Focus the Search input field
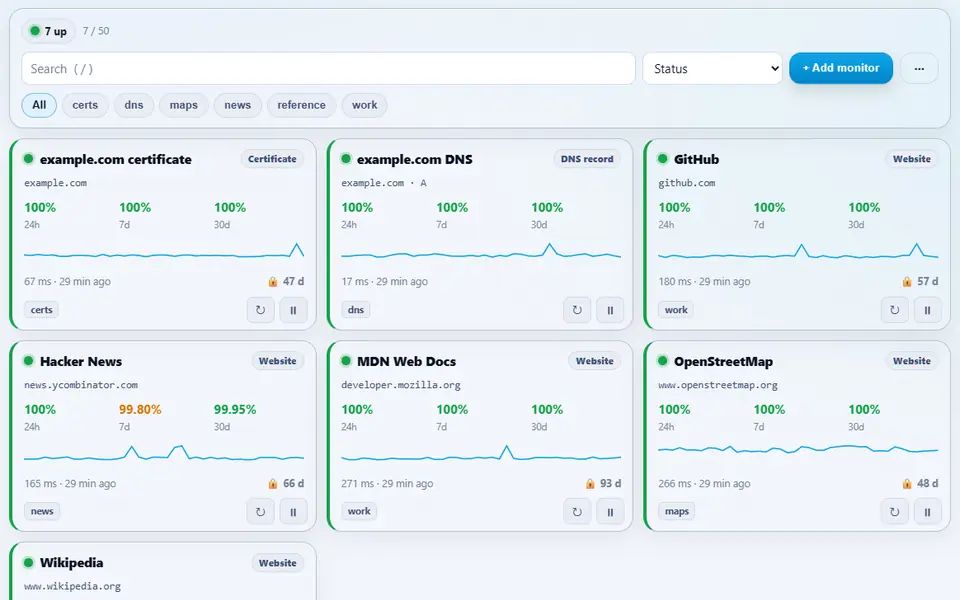Image resolution: width=960 pixels, height=600 pixels. pyautogui.click(x=328, y=69)
